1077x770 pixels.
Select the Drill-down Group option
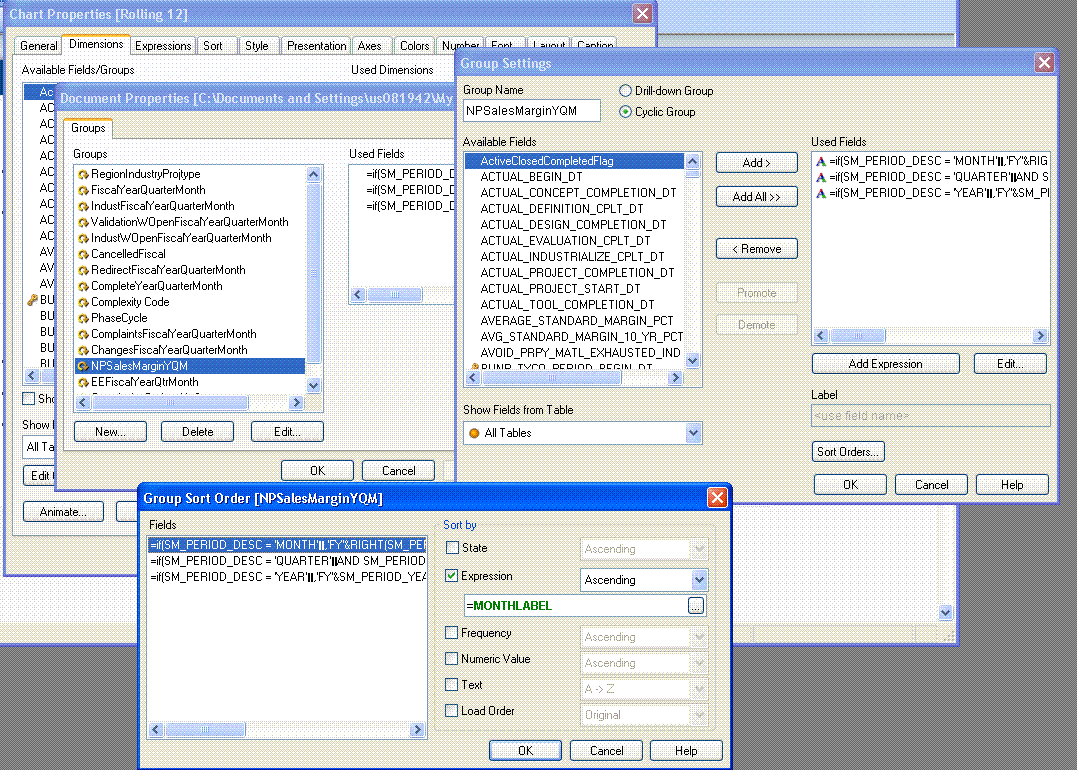[x=625, y=91]
